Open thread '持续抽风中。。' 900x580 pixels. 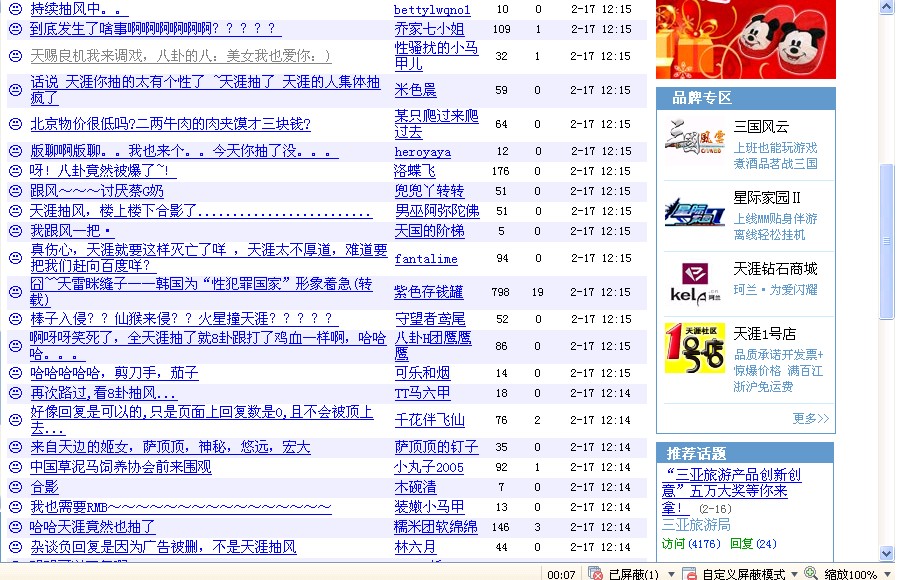tap(79, 9)
